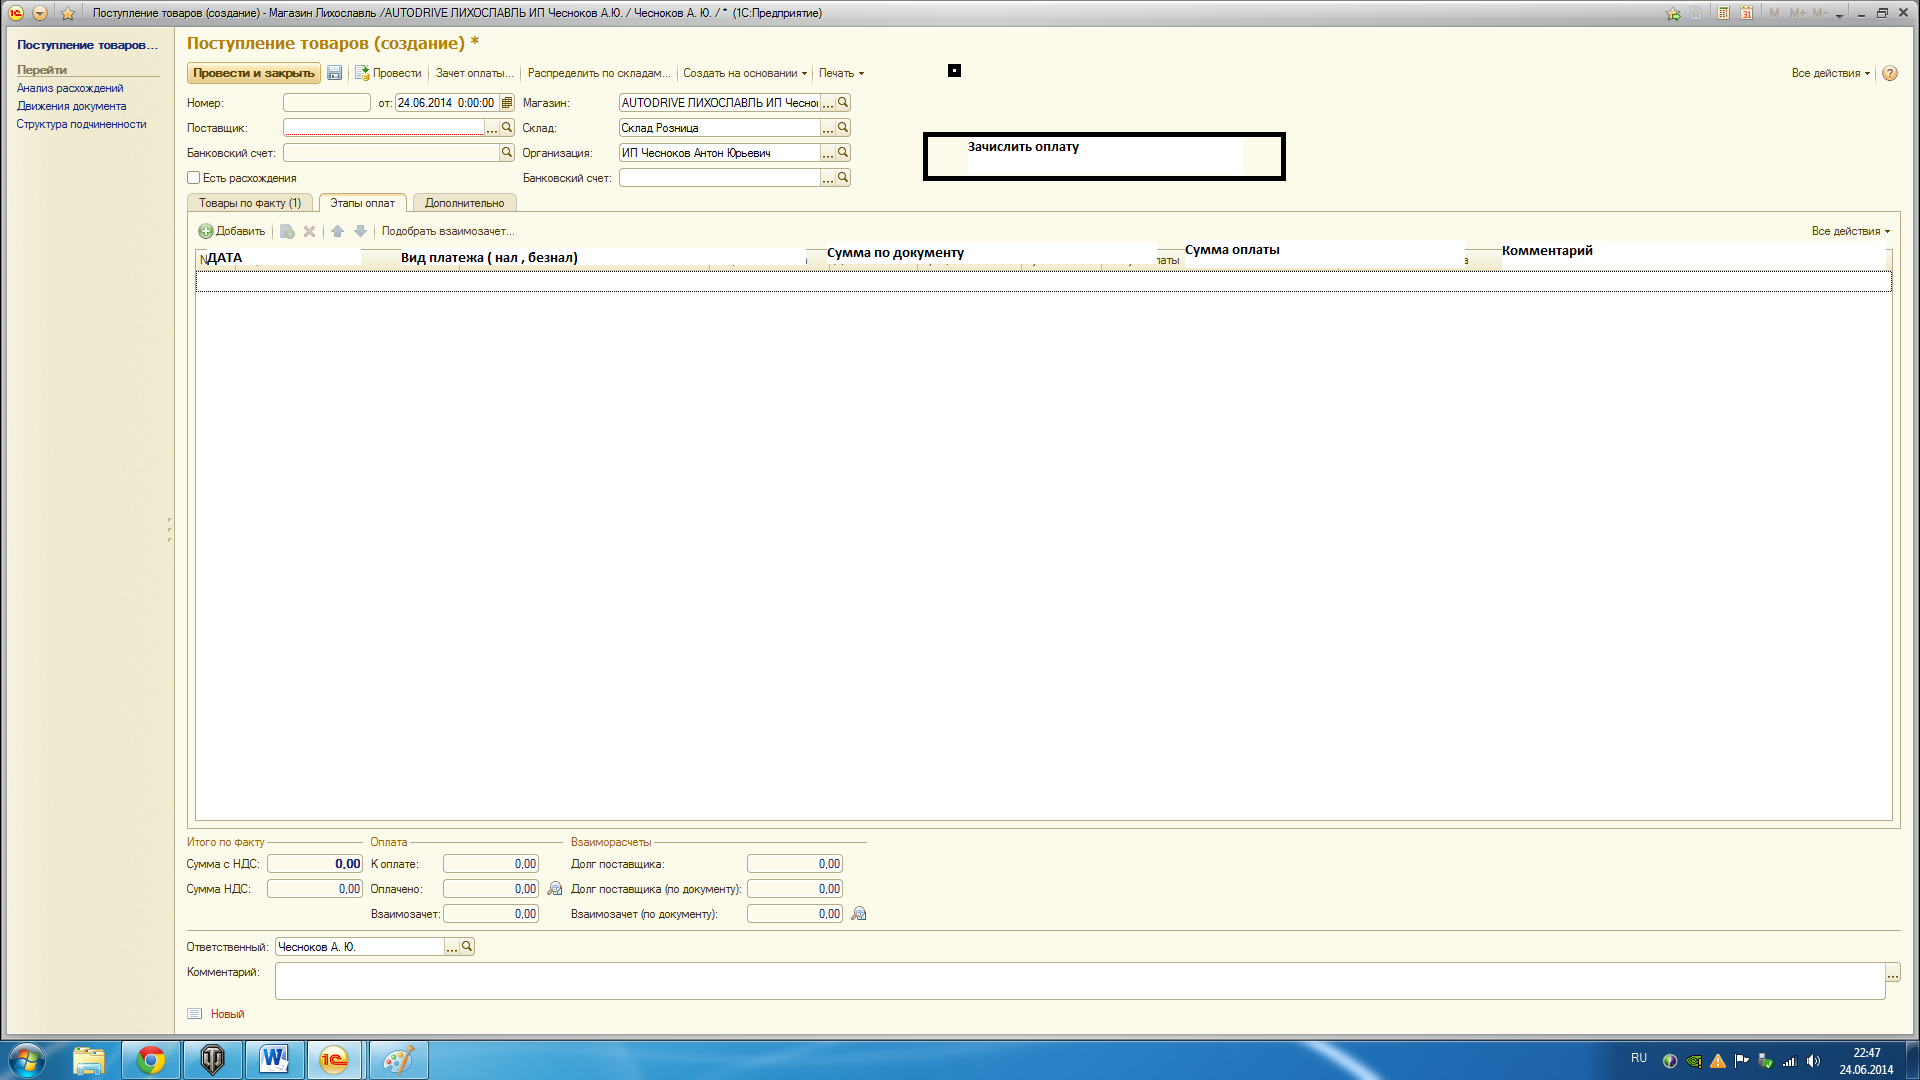The height and width of the screenshot is (1080, 1920).
Task: Click magnifier icon beside Поставщик field
Action: pyautogui.click(x=507, y=128)
